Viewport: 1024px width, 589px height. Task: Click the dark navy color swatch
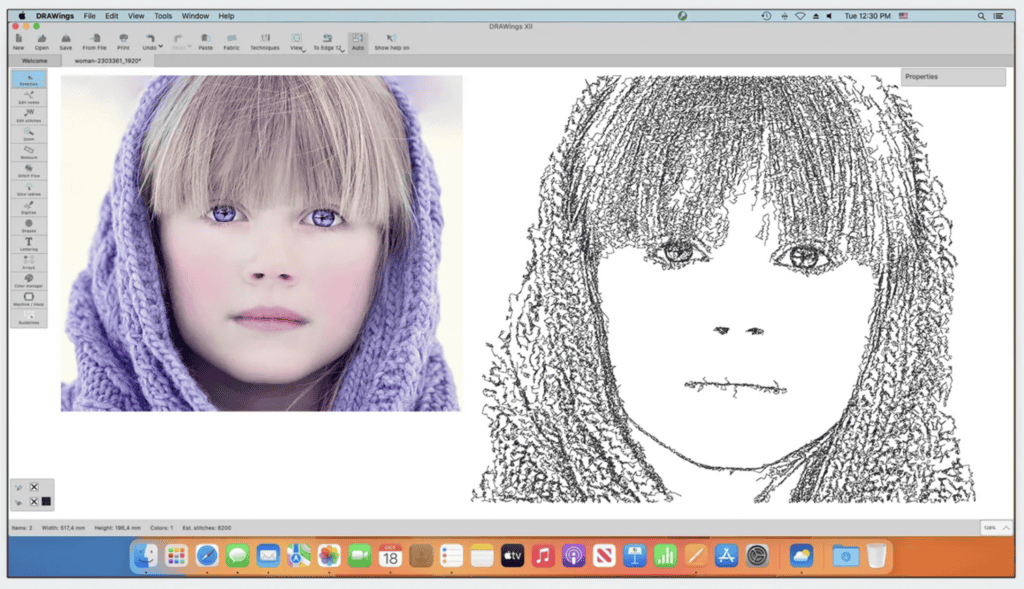46,501
